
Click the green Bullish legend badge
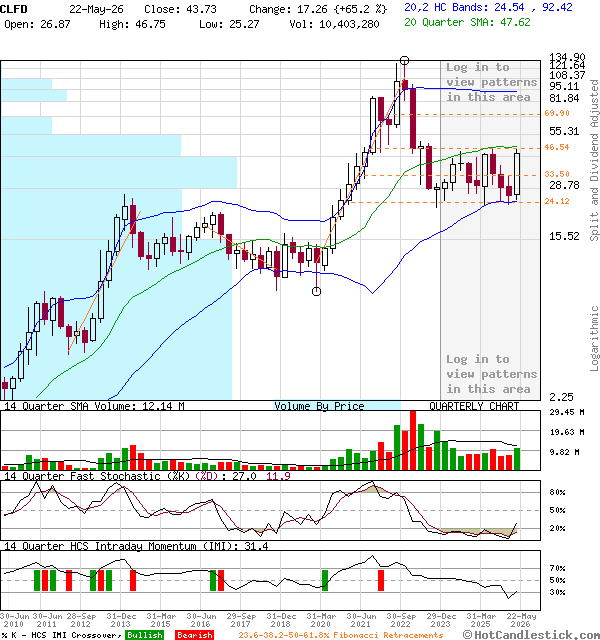click(144, 635)
